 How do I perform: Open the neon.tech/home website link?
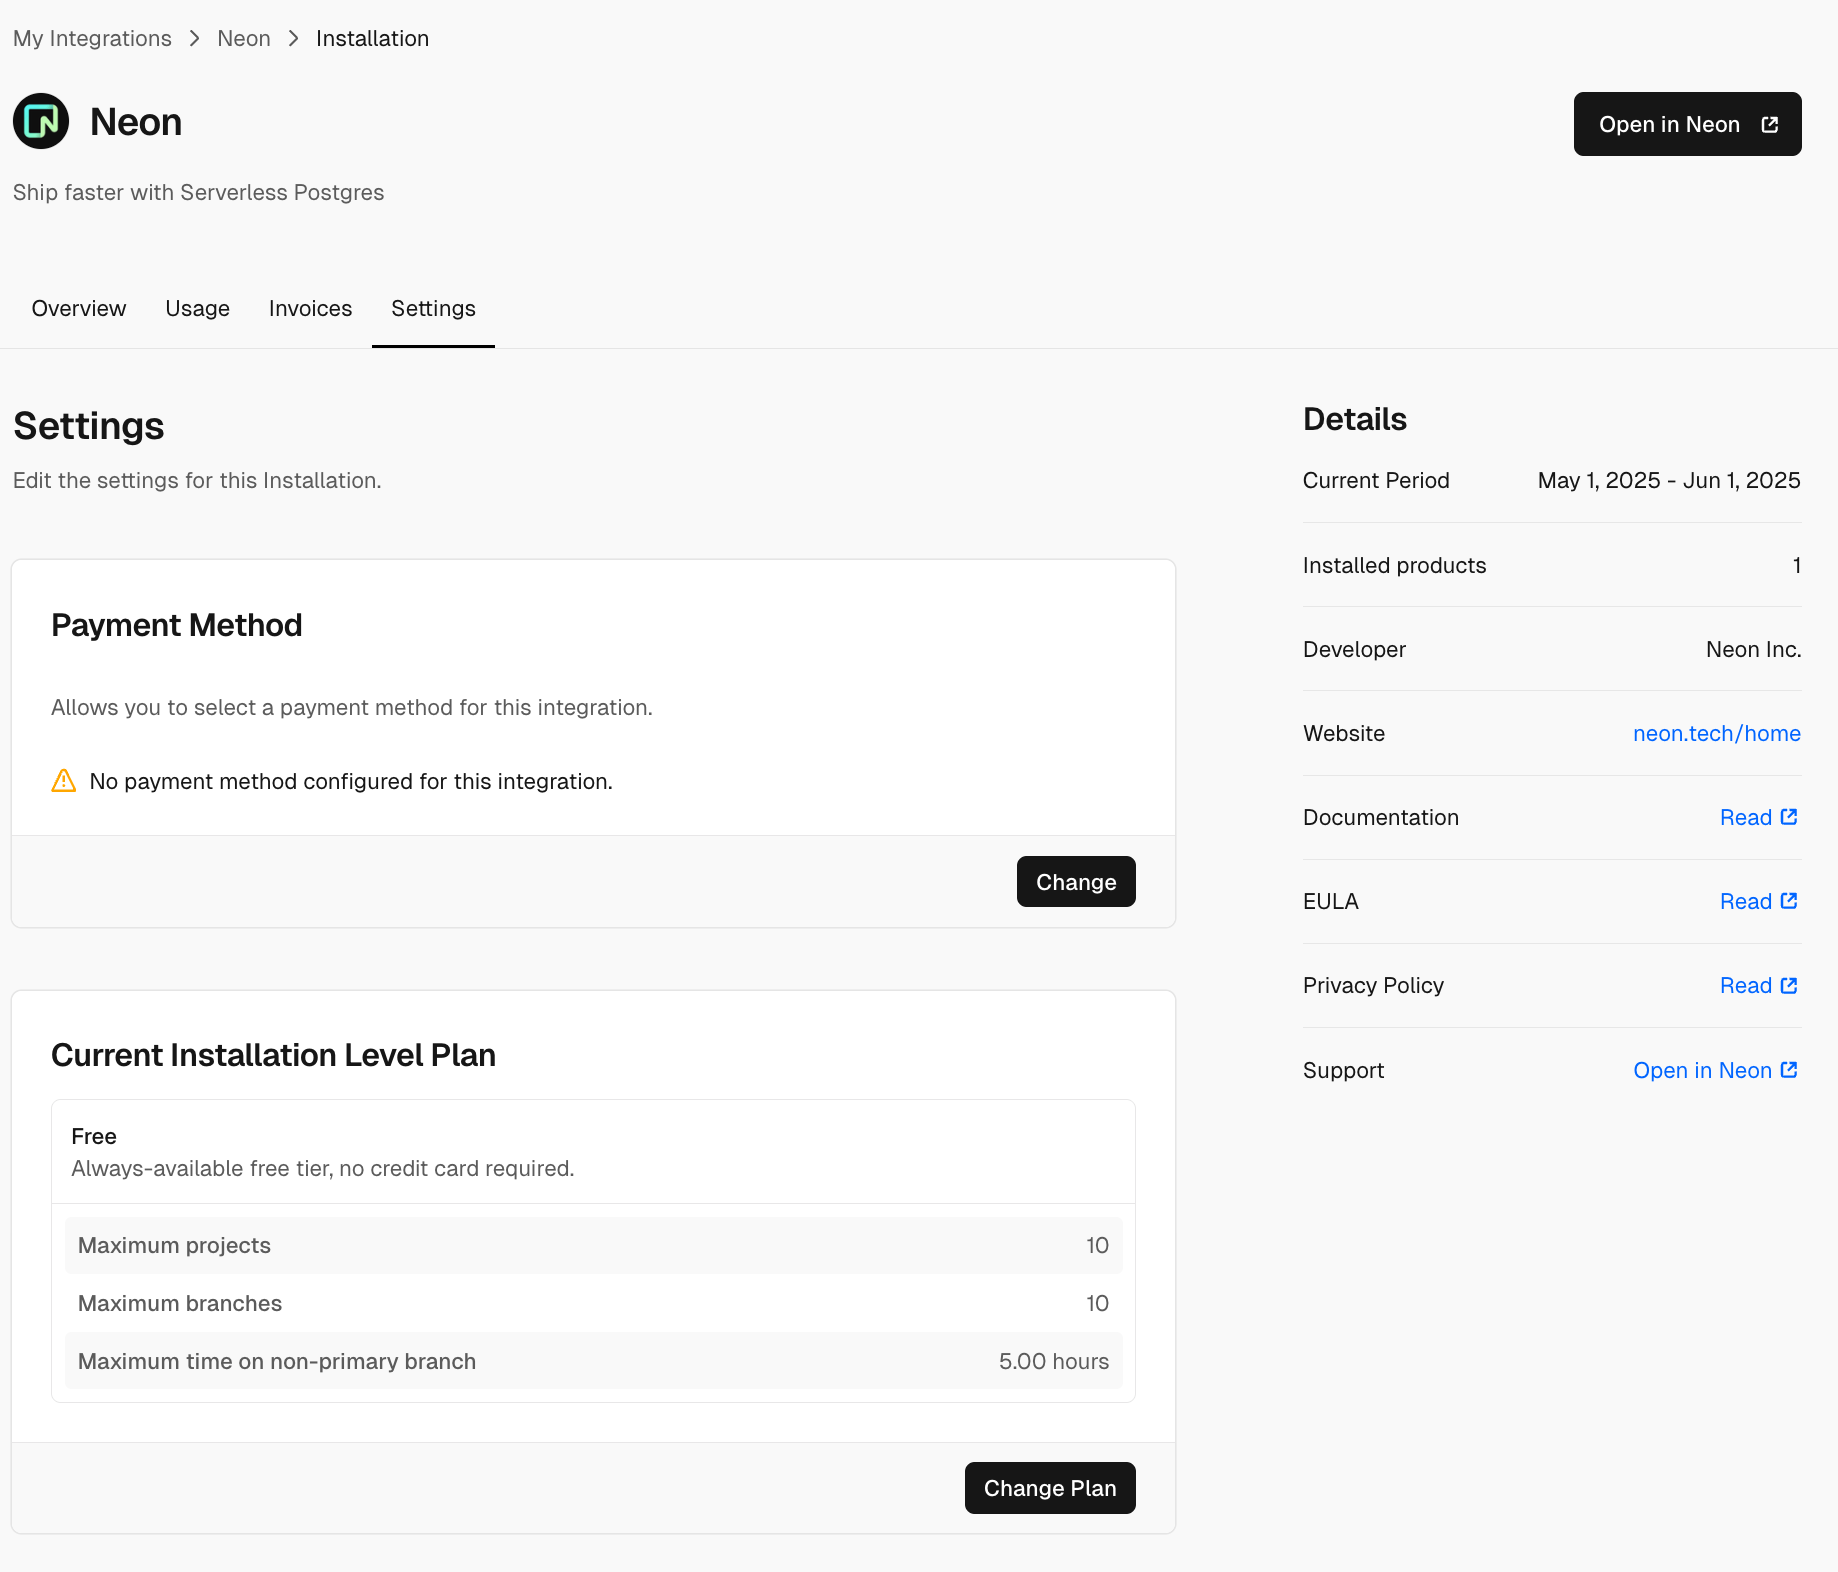click(1716, 733)
